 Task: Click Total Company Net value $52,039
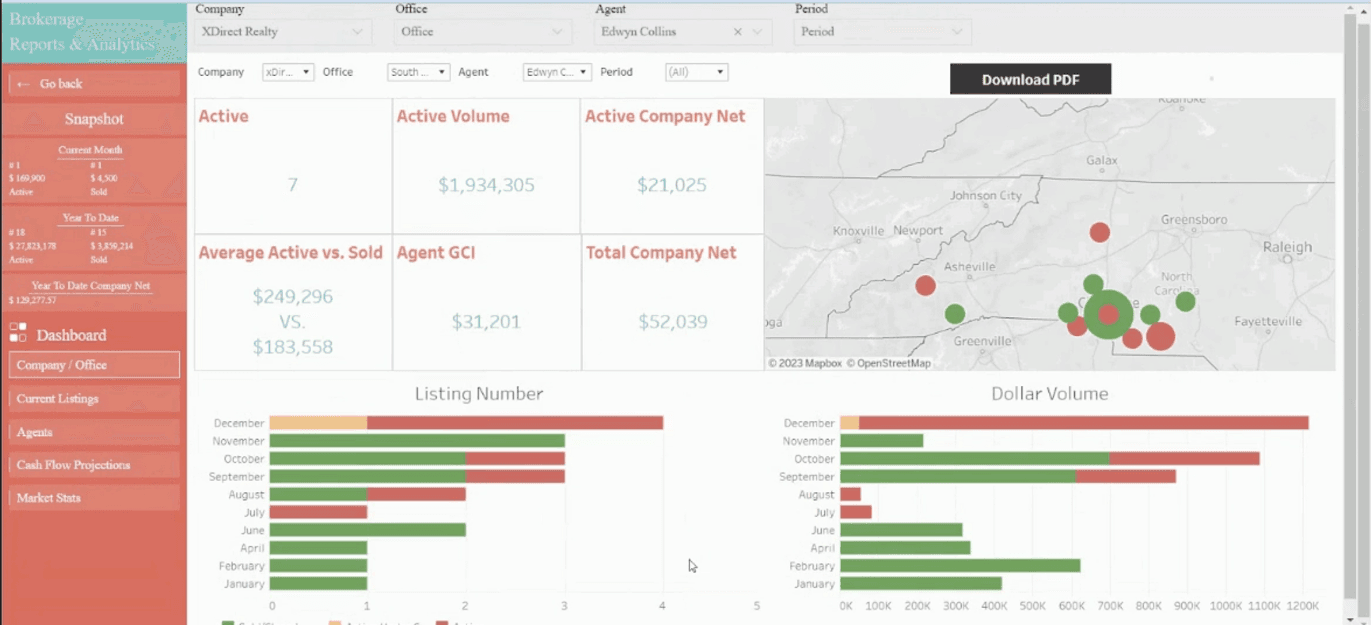pos(671,322)
